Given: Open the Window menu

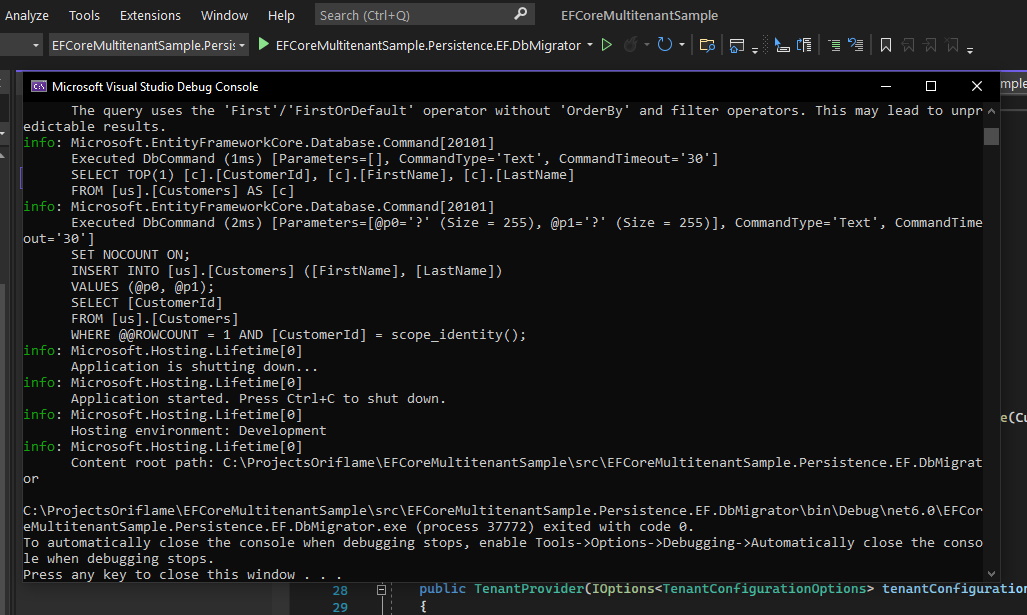Looking at the screenshot, I should [x=224, y=15].
